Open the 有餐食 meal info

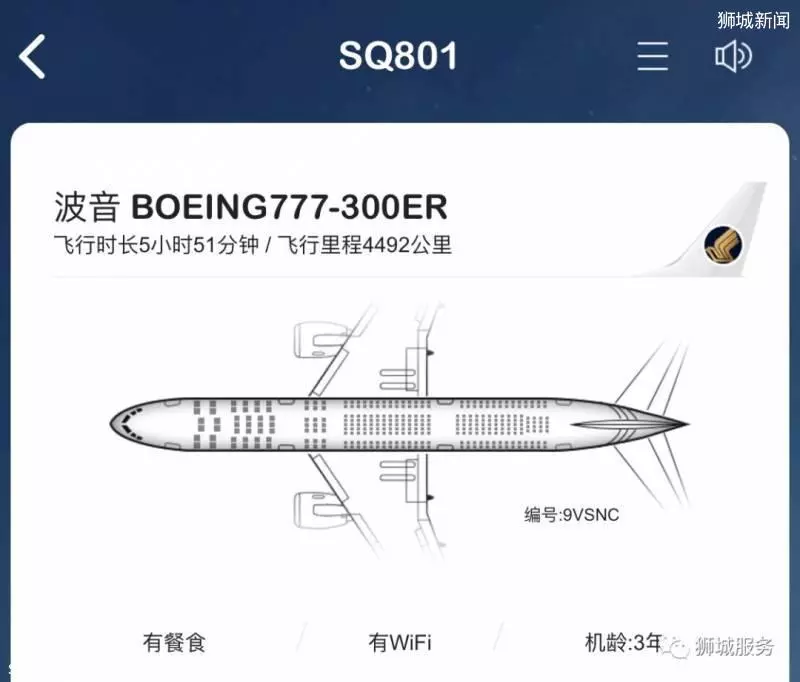click(174, 642)
